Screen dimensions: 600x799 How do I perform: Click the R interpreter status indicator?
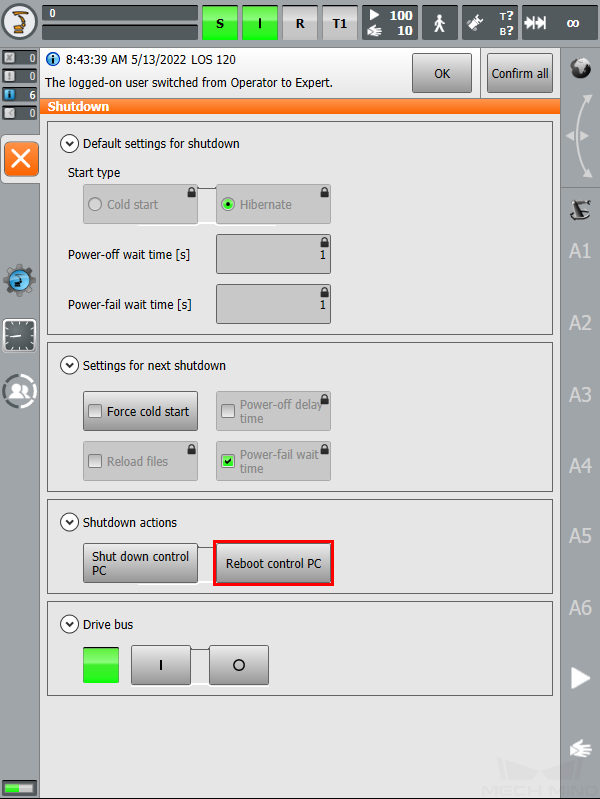[x=300, y=23]
